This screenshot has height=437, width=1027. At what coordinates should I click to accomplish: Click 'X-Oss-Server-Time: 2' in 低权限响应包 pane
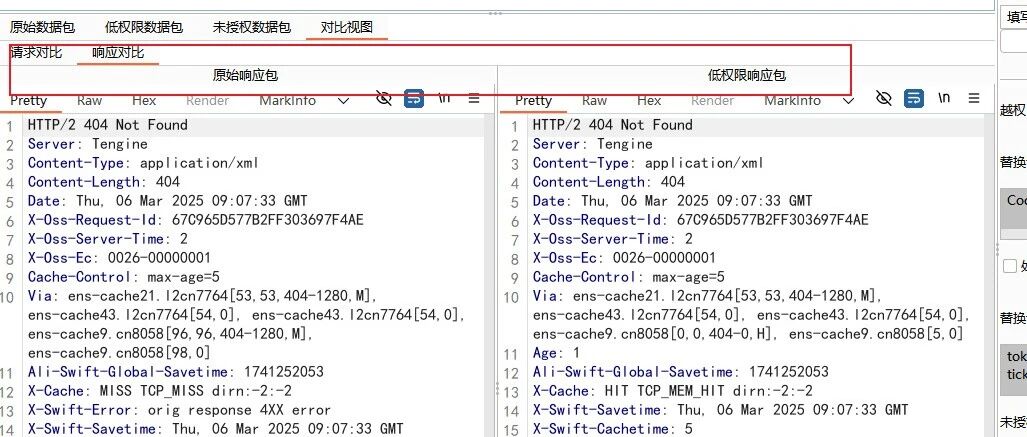coord(612,238)
